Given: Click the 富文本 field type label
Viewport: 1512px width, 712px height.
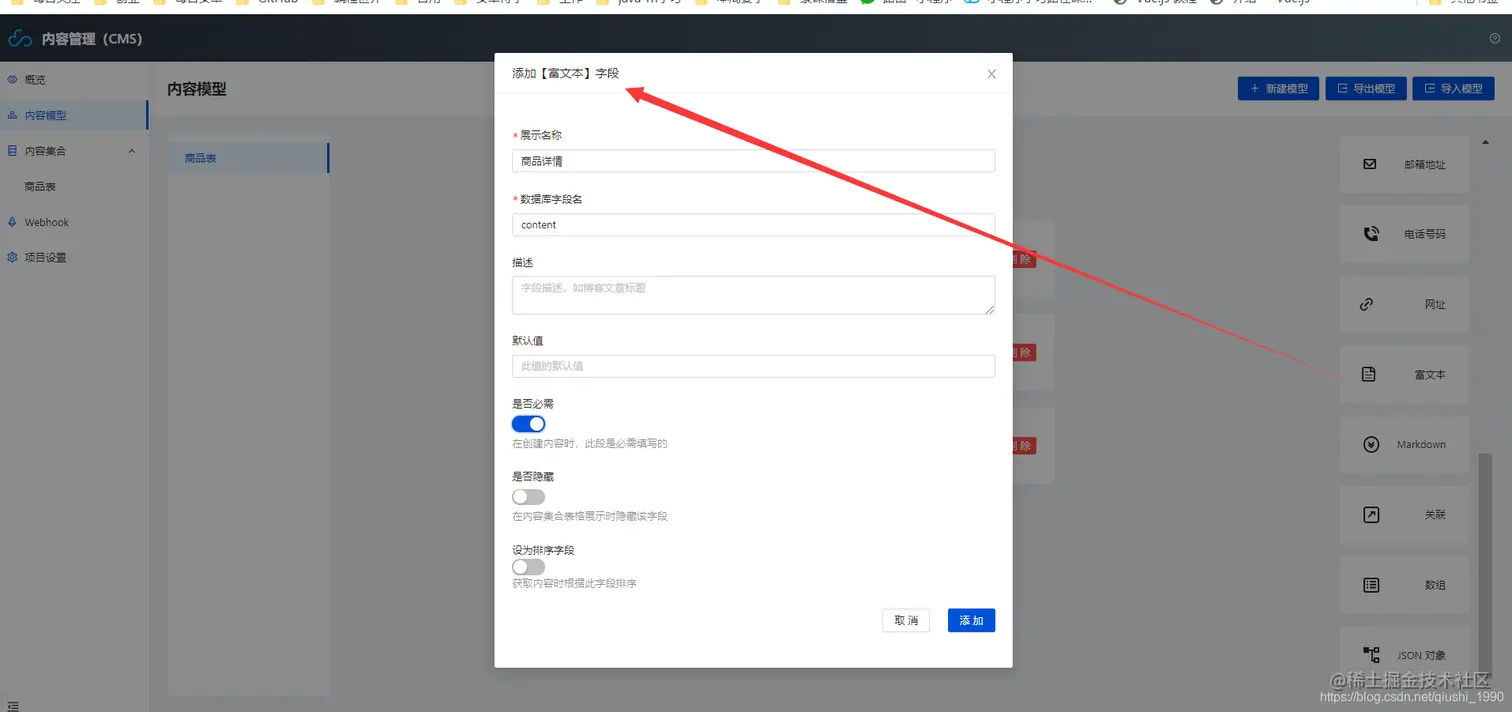Looking at the screenshot, I should (1430, 374).
